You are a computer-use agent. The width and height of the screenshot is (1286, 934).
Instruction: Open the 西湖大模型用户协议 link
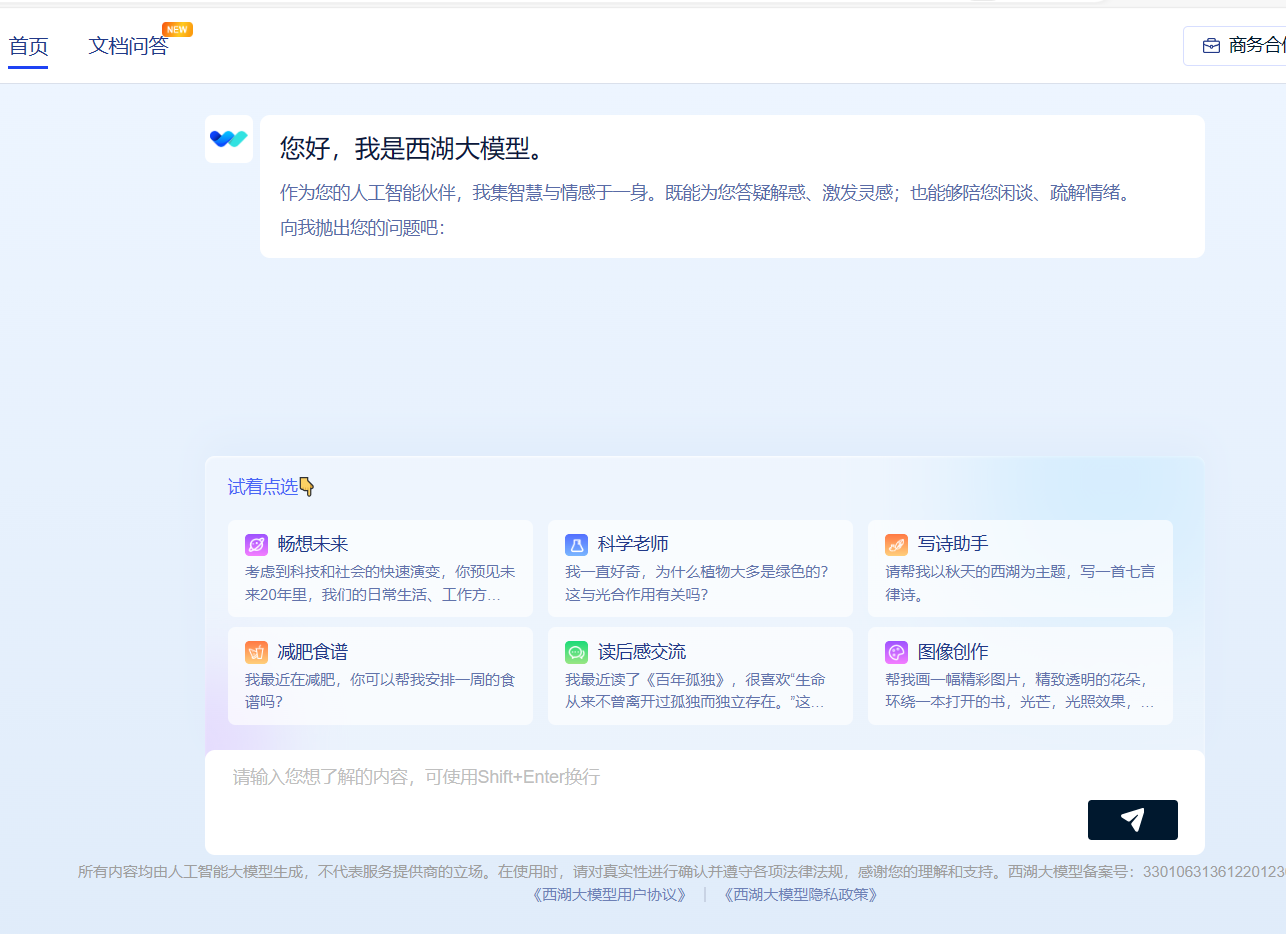(x=608, y=895)
